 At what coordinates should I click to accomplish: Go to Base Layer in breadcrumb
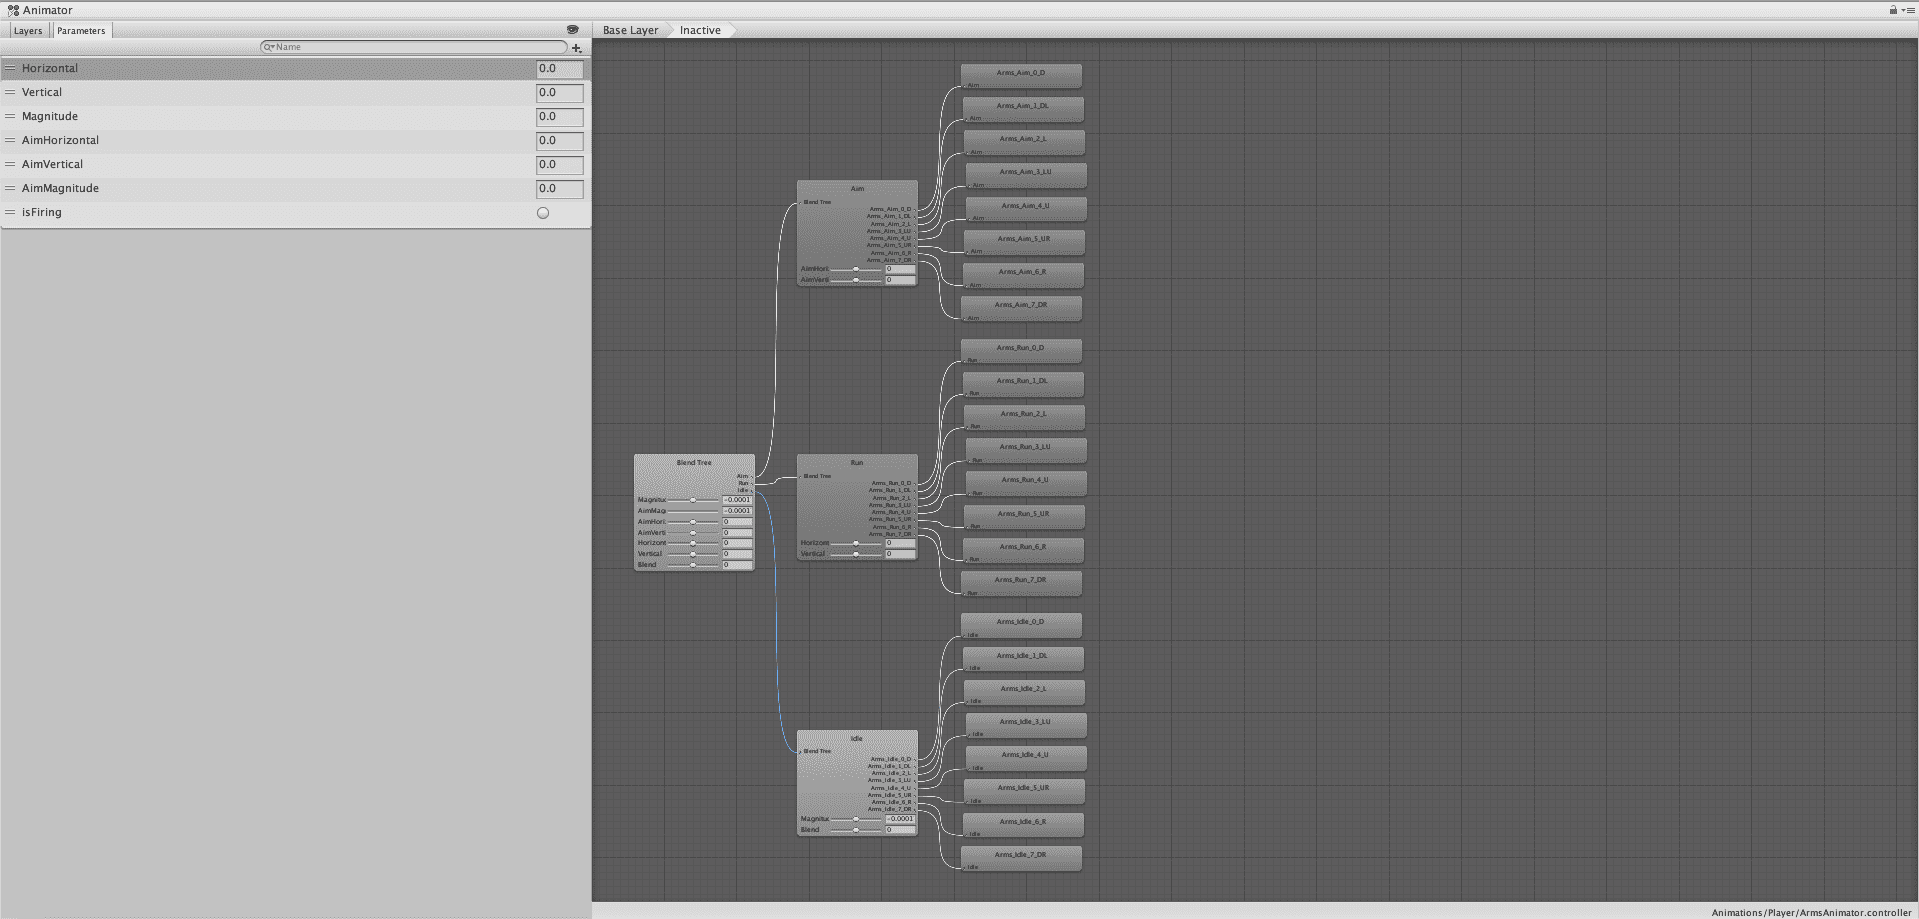630,30
